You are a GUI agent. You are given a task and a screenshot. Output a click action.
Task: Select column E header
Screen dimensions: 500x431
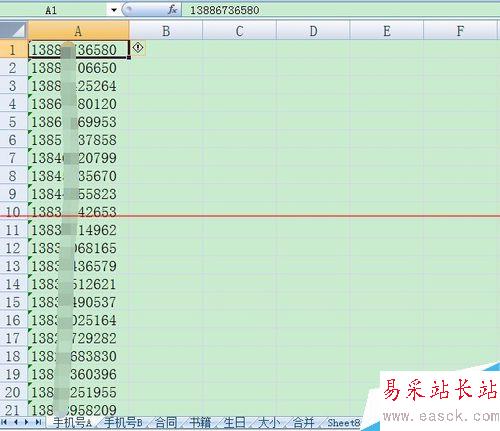387,31
